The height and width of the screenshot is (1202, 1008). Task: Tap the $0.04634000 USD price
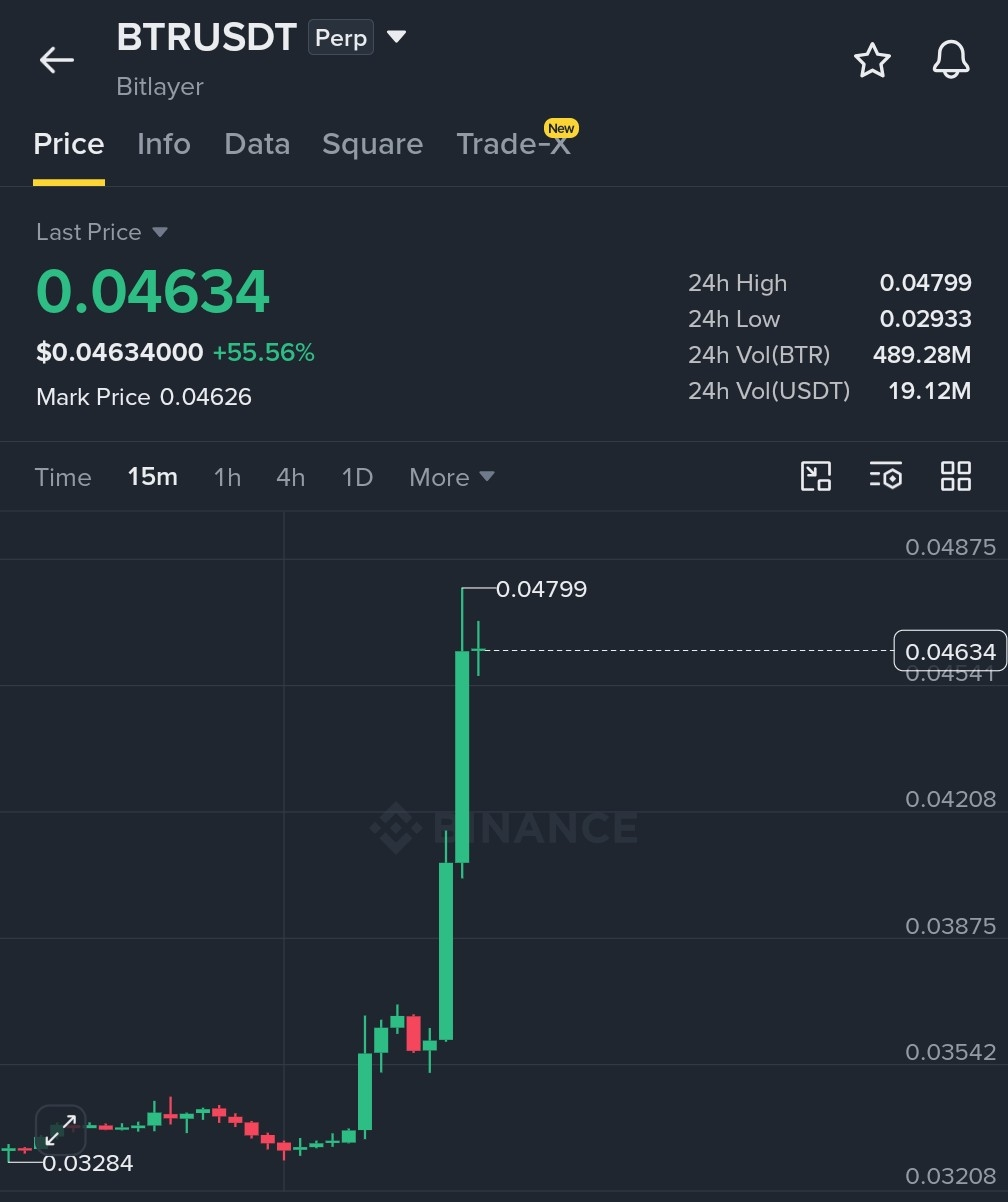tap(119, 352)
